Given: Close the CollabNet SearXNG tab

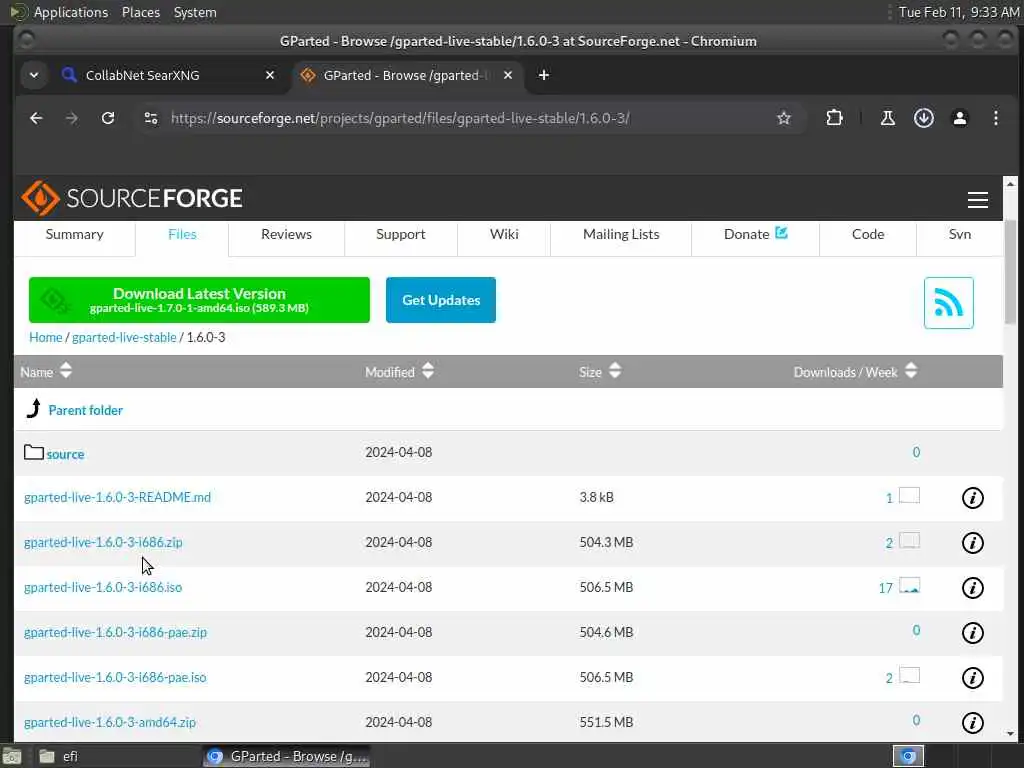Looking at the screenshot, I should coord(270,75).
